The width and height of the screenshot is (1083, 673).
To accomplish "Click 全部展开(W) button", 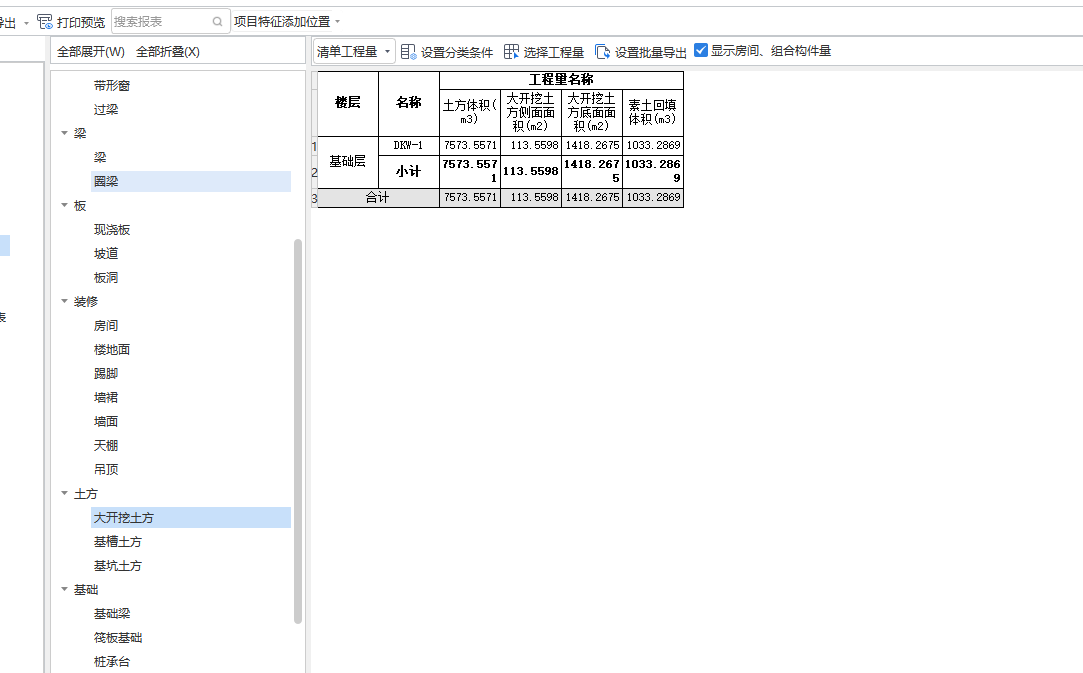I will pos(91,52).
